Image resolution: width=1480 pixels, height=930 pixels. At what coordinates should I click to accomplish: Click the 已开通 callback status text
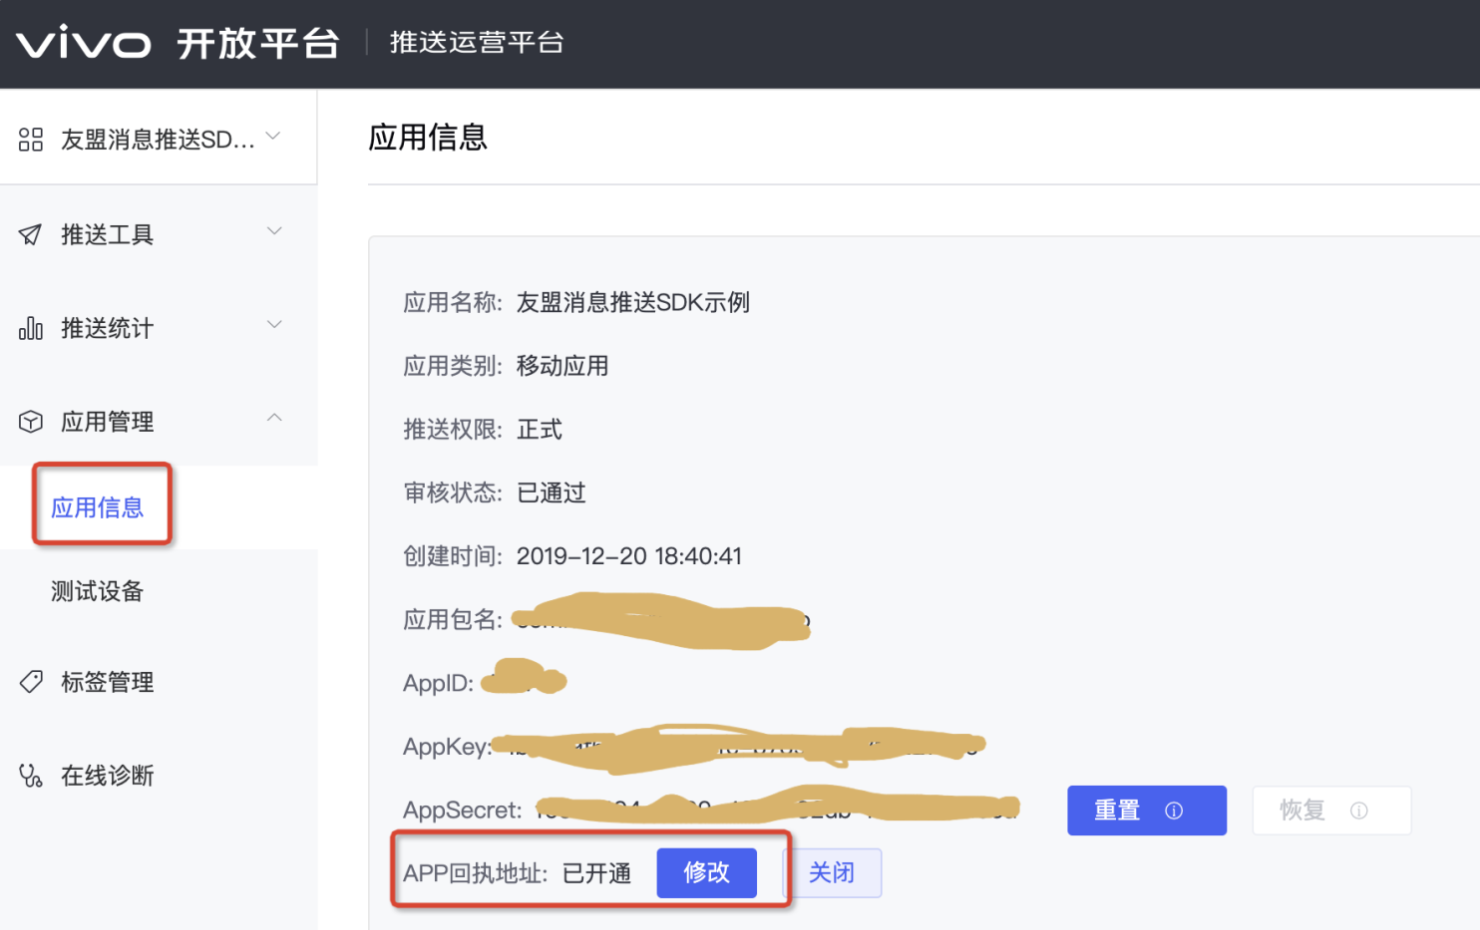click(x=597, y=873)
